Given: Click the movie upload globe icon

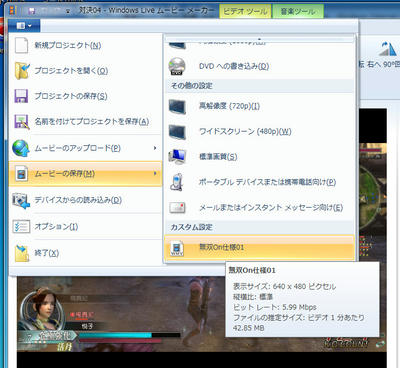Looking at the screenshot, I should 21,148.
